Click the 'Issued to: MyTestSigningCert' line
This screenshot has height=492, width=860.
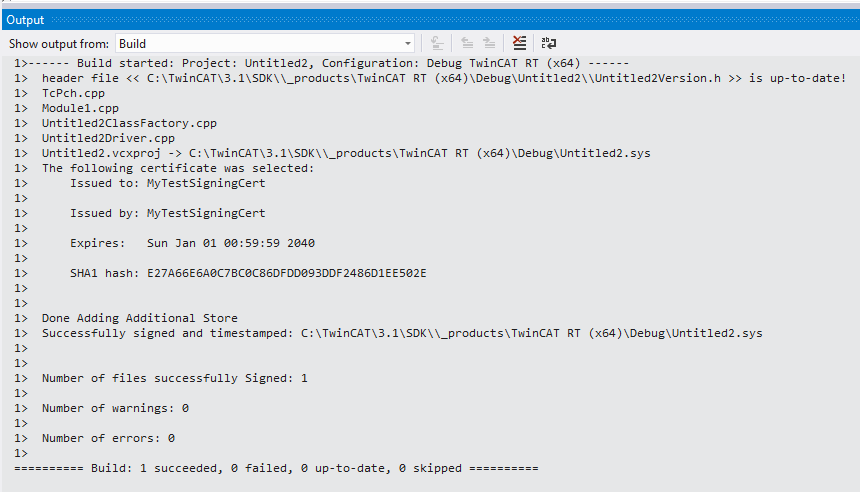tap(167, 183)
